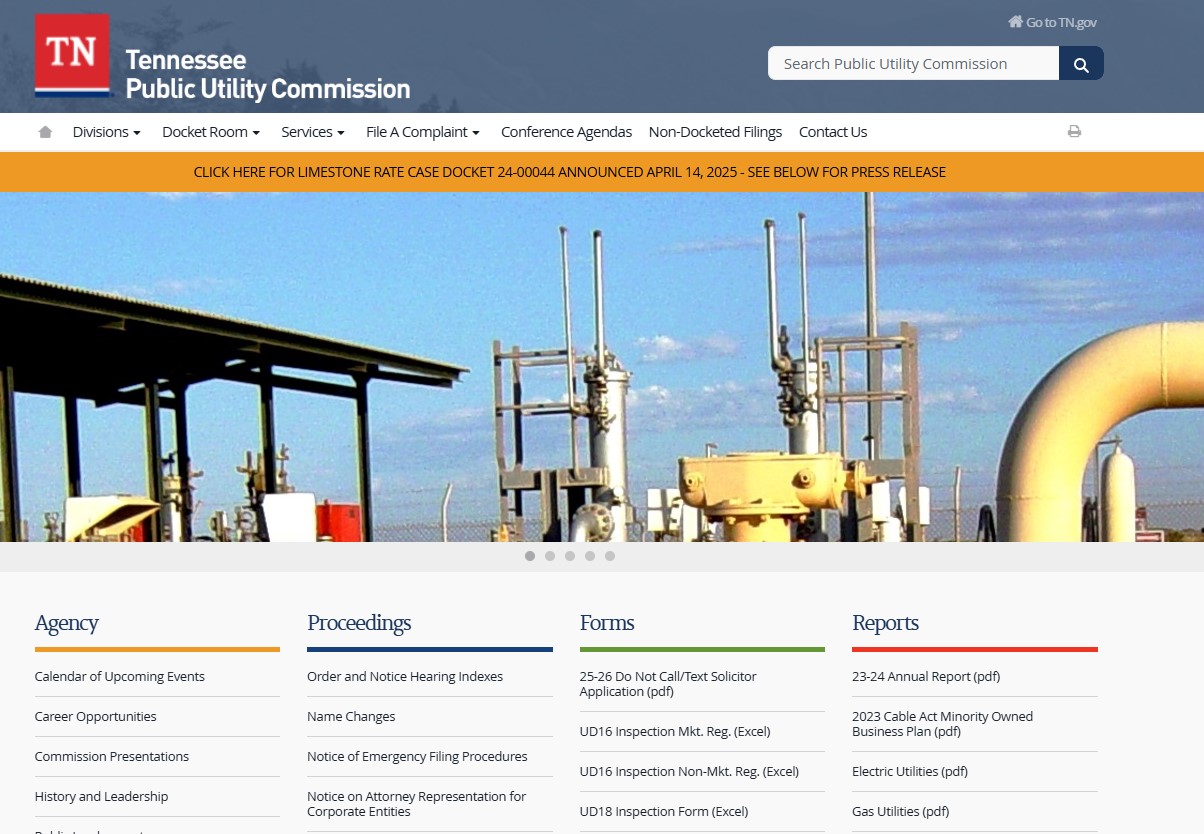Open 2023 Cable Act Minority Owned Business Plan
Image resolution: width=1204 pixels, height=834 pixels.
942,724
